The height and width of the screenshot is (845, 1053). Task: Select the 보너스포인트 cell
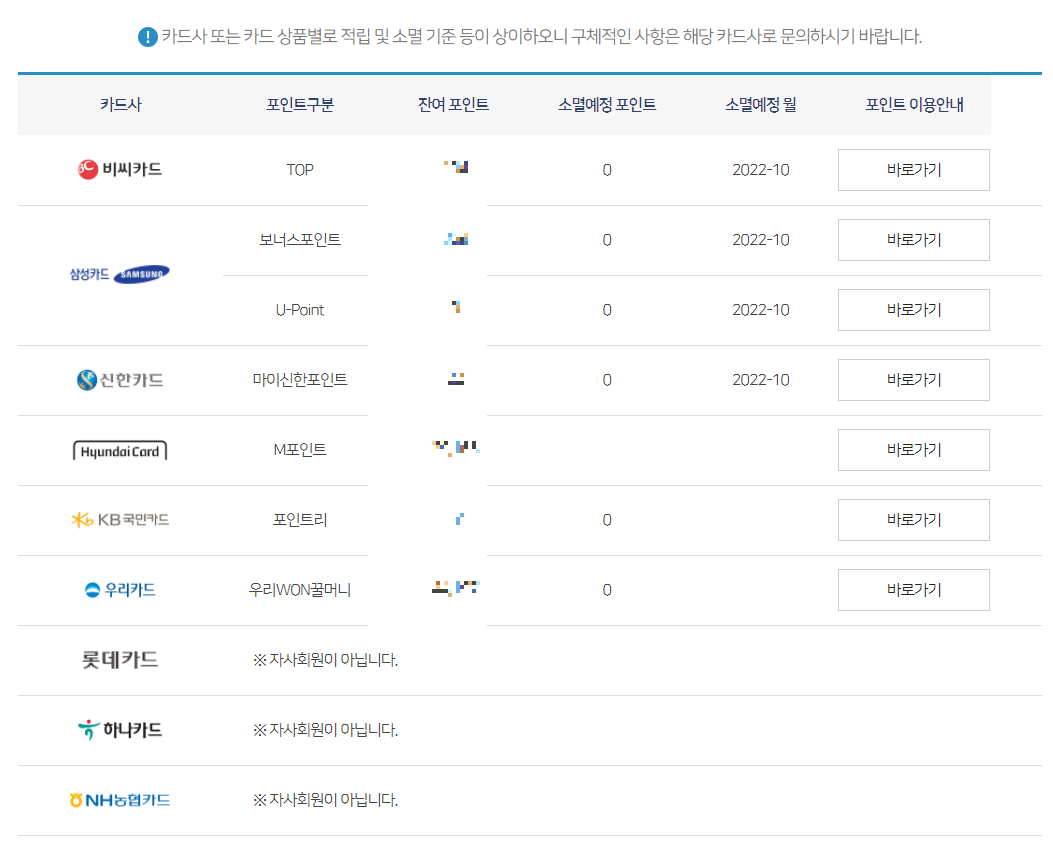click(x=300, y=240)
